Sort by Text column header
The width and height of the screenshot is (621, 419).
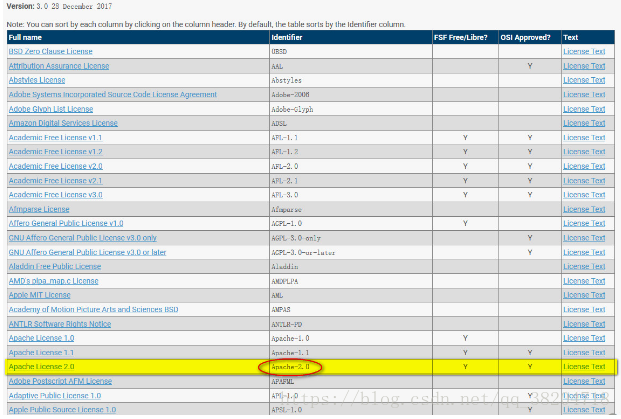pos(571,38)
